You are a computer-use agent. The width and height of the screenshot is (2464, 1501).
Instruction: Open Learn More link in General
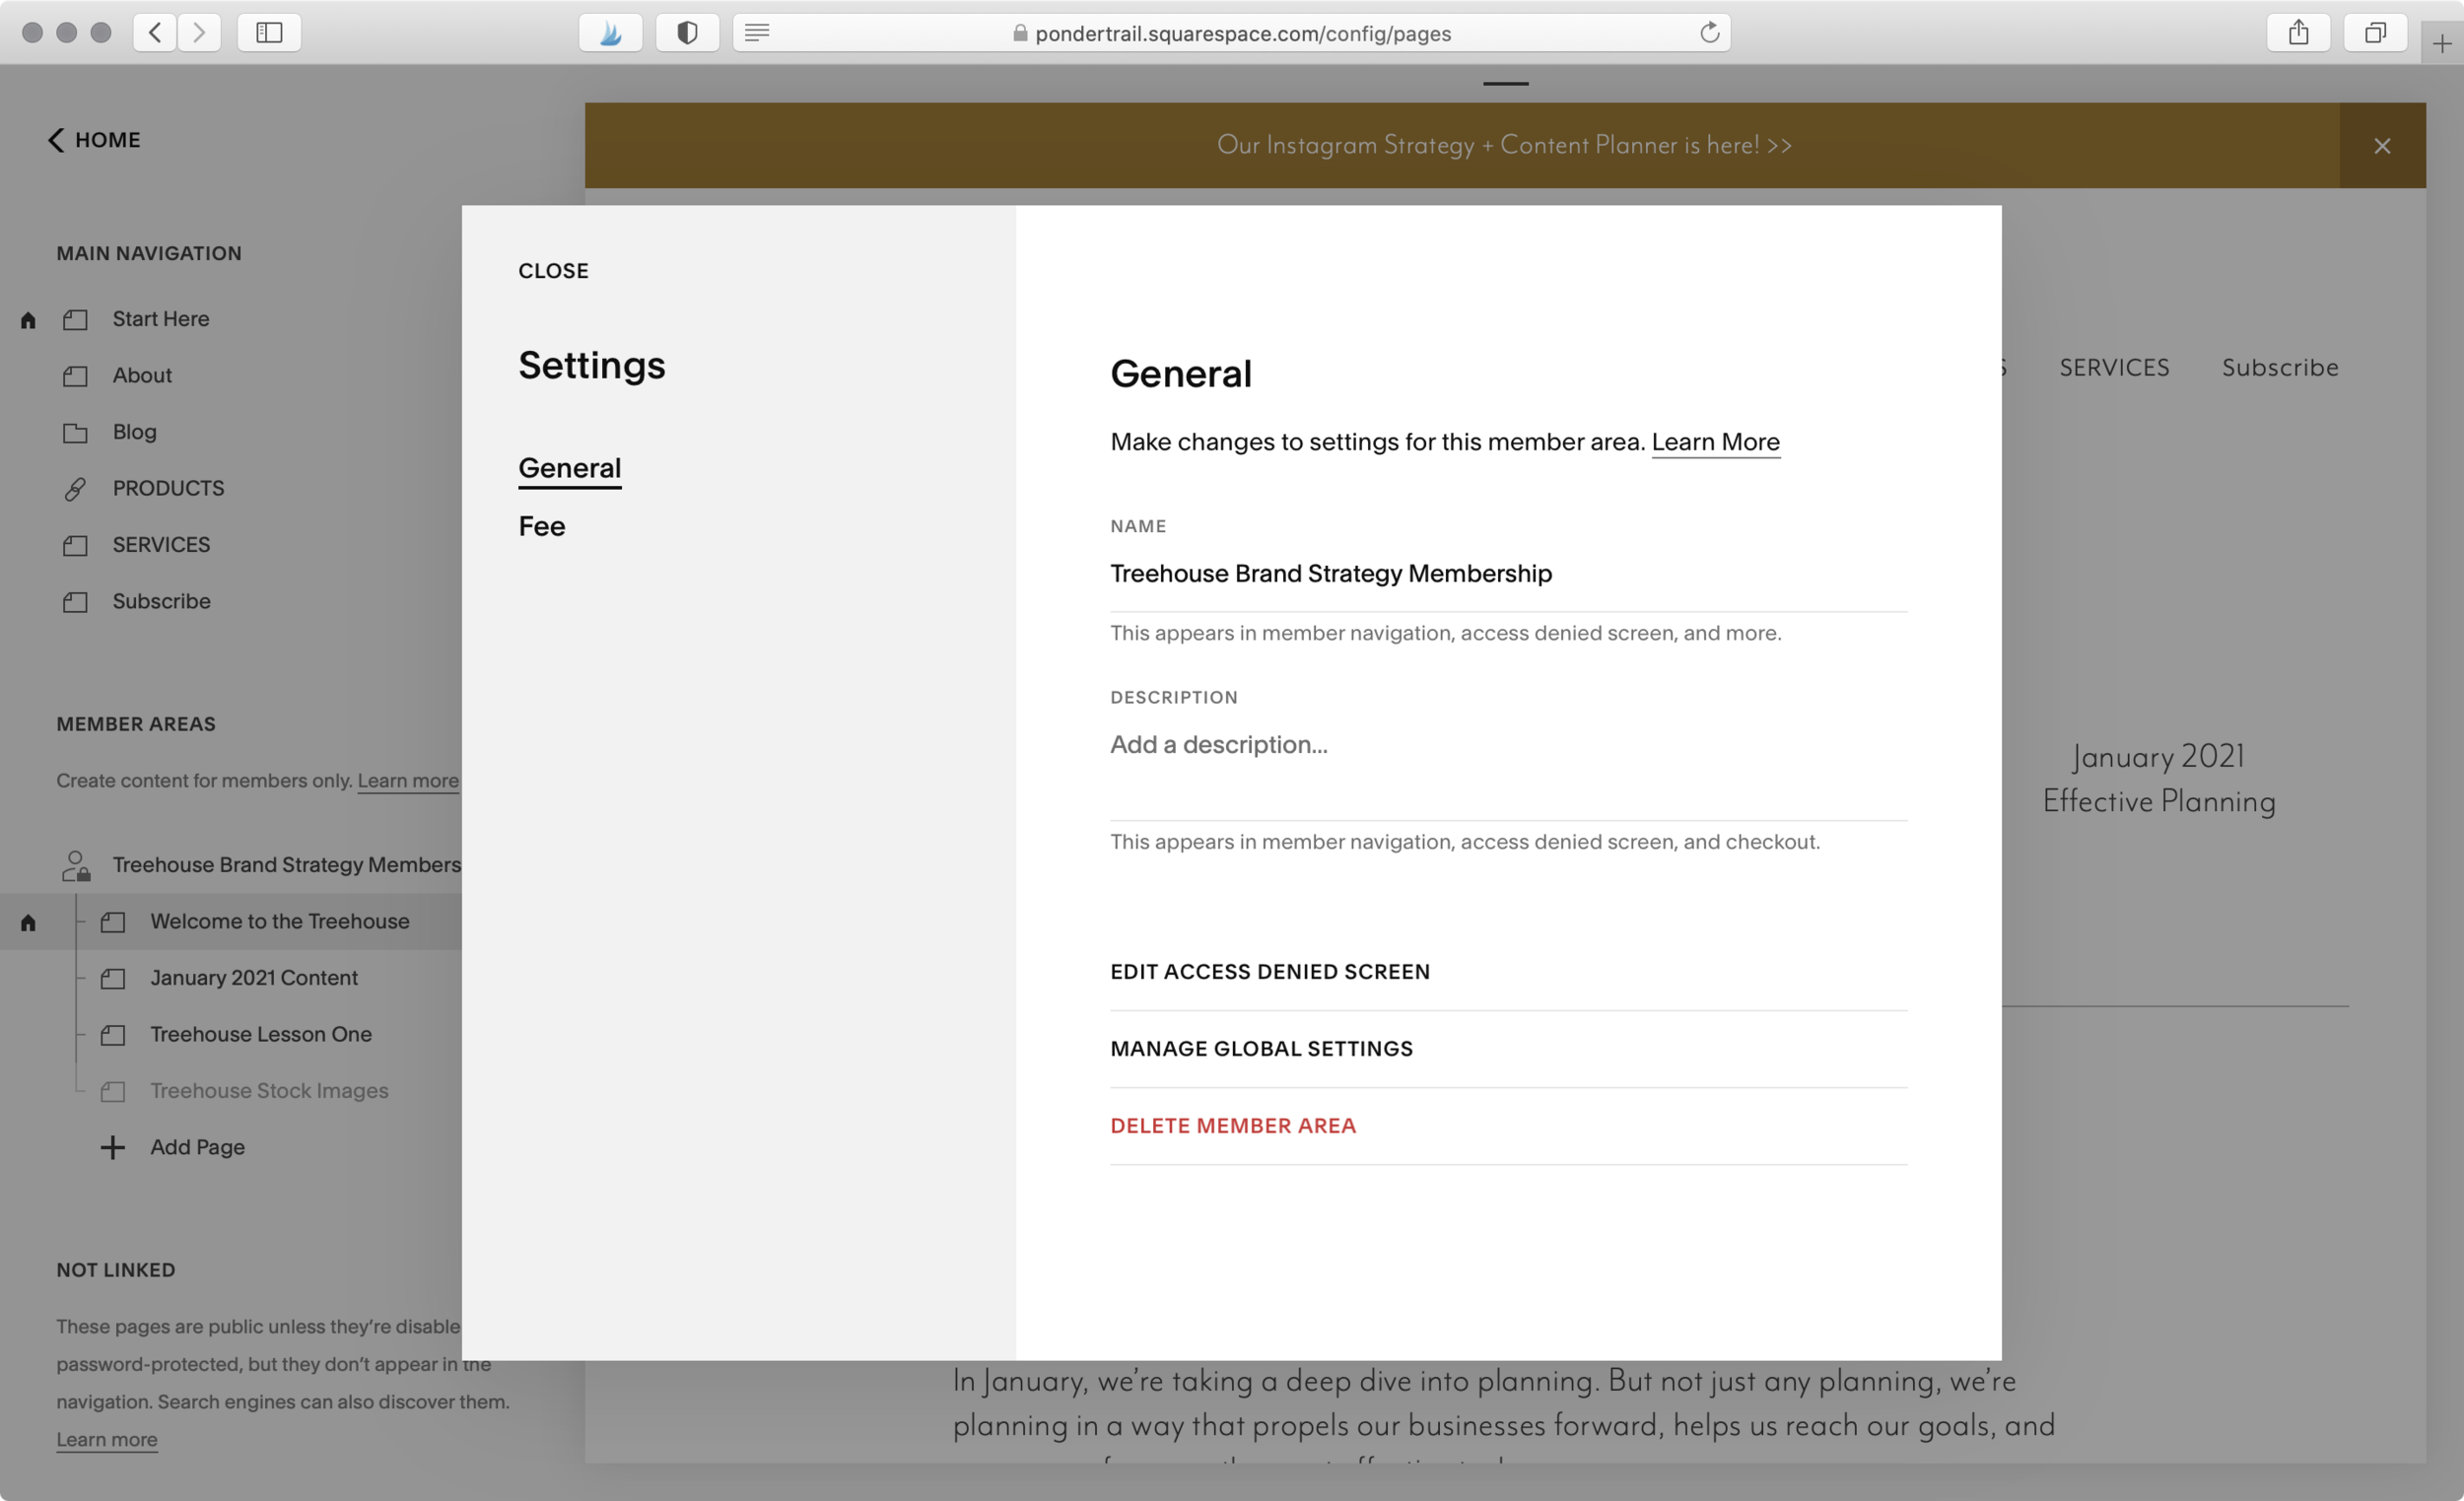pyautogui.click(x=1715, y=442)
